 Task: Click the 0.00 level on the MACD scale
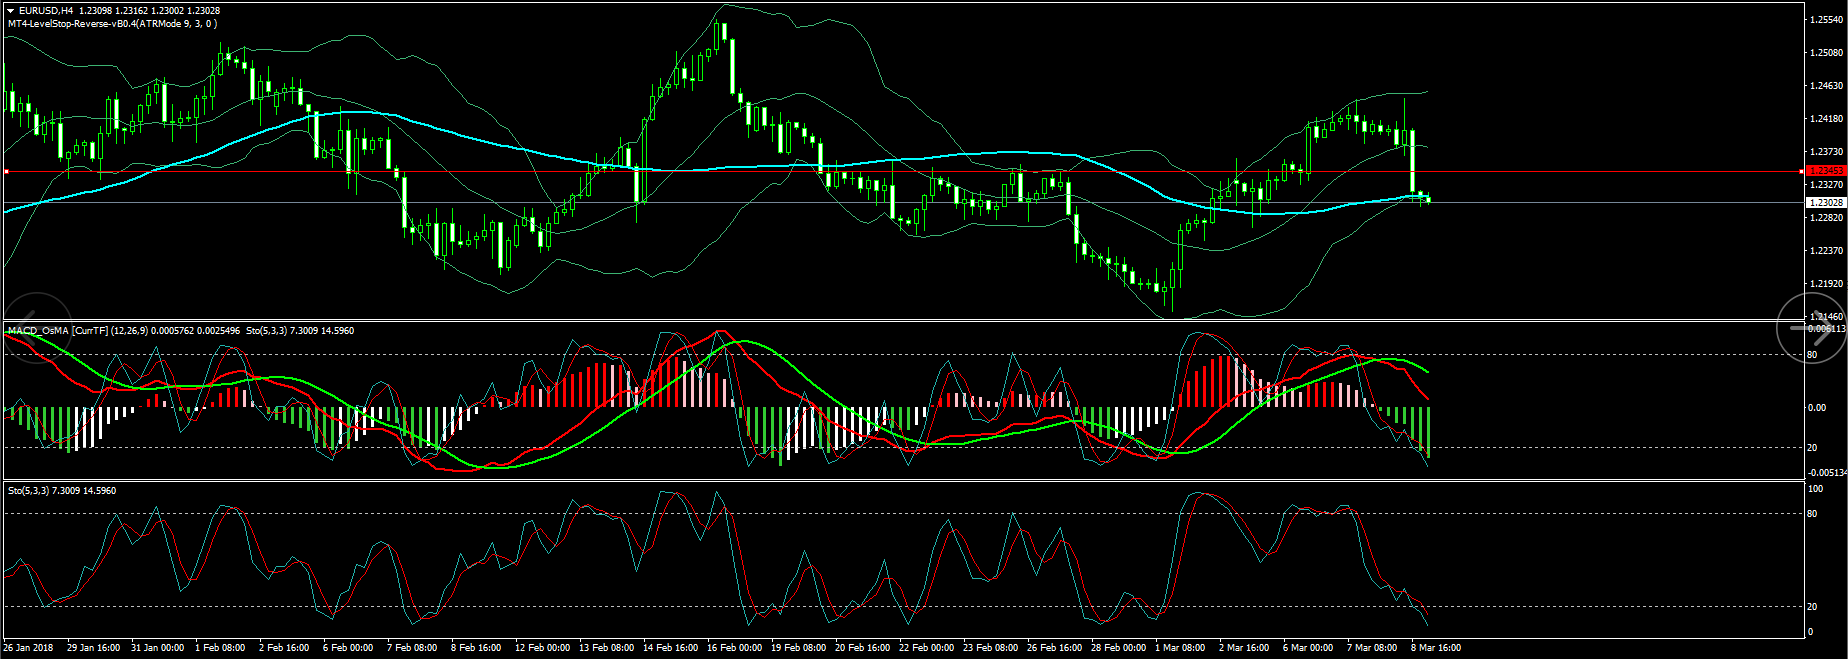[x=1816, y=408]
